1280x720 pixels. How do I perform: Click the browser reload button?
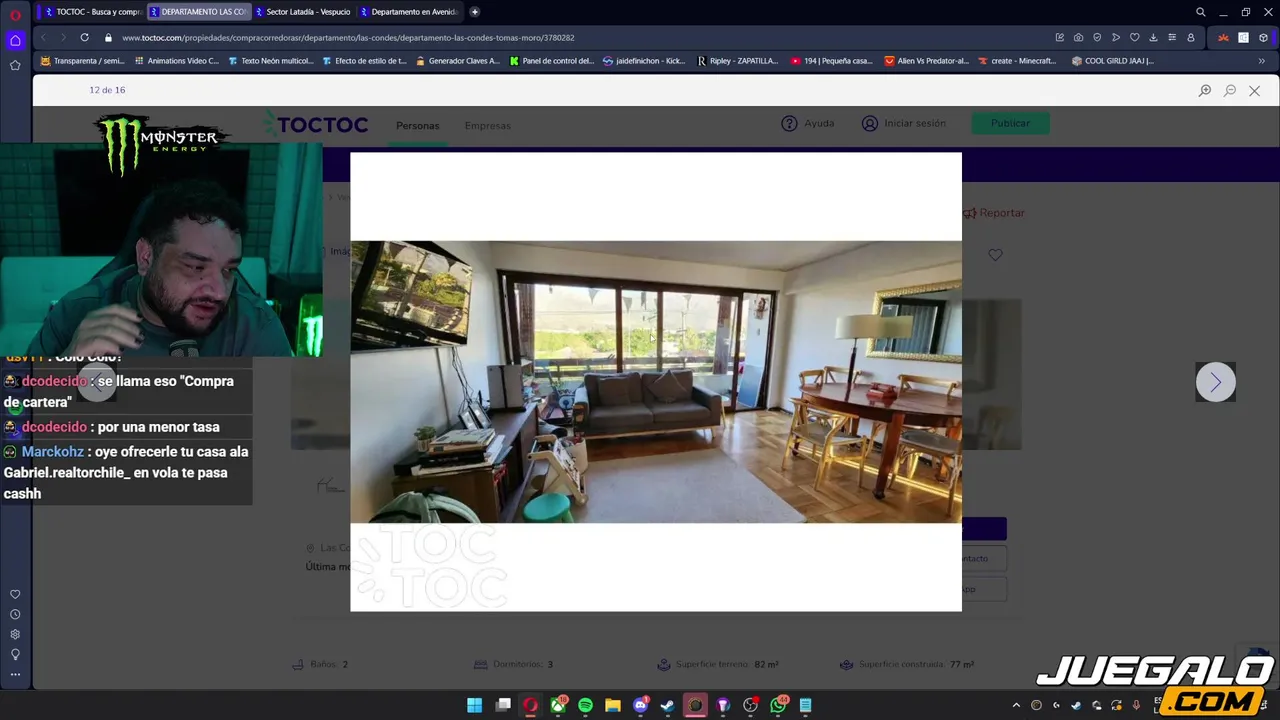pos(84,37)
